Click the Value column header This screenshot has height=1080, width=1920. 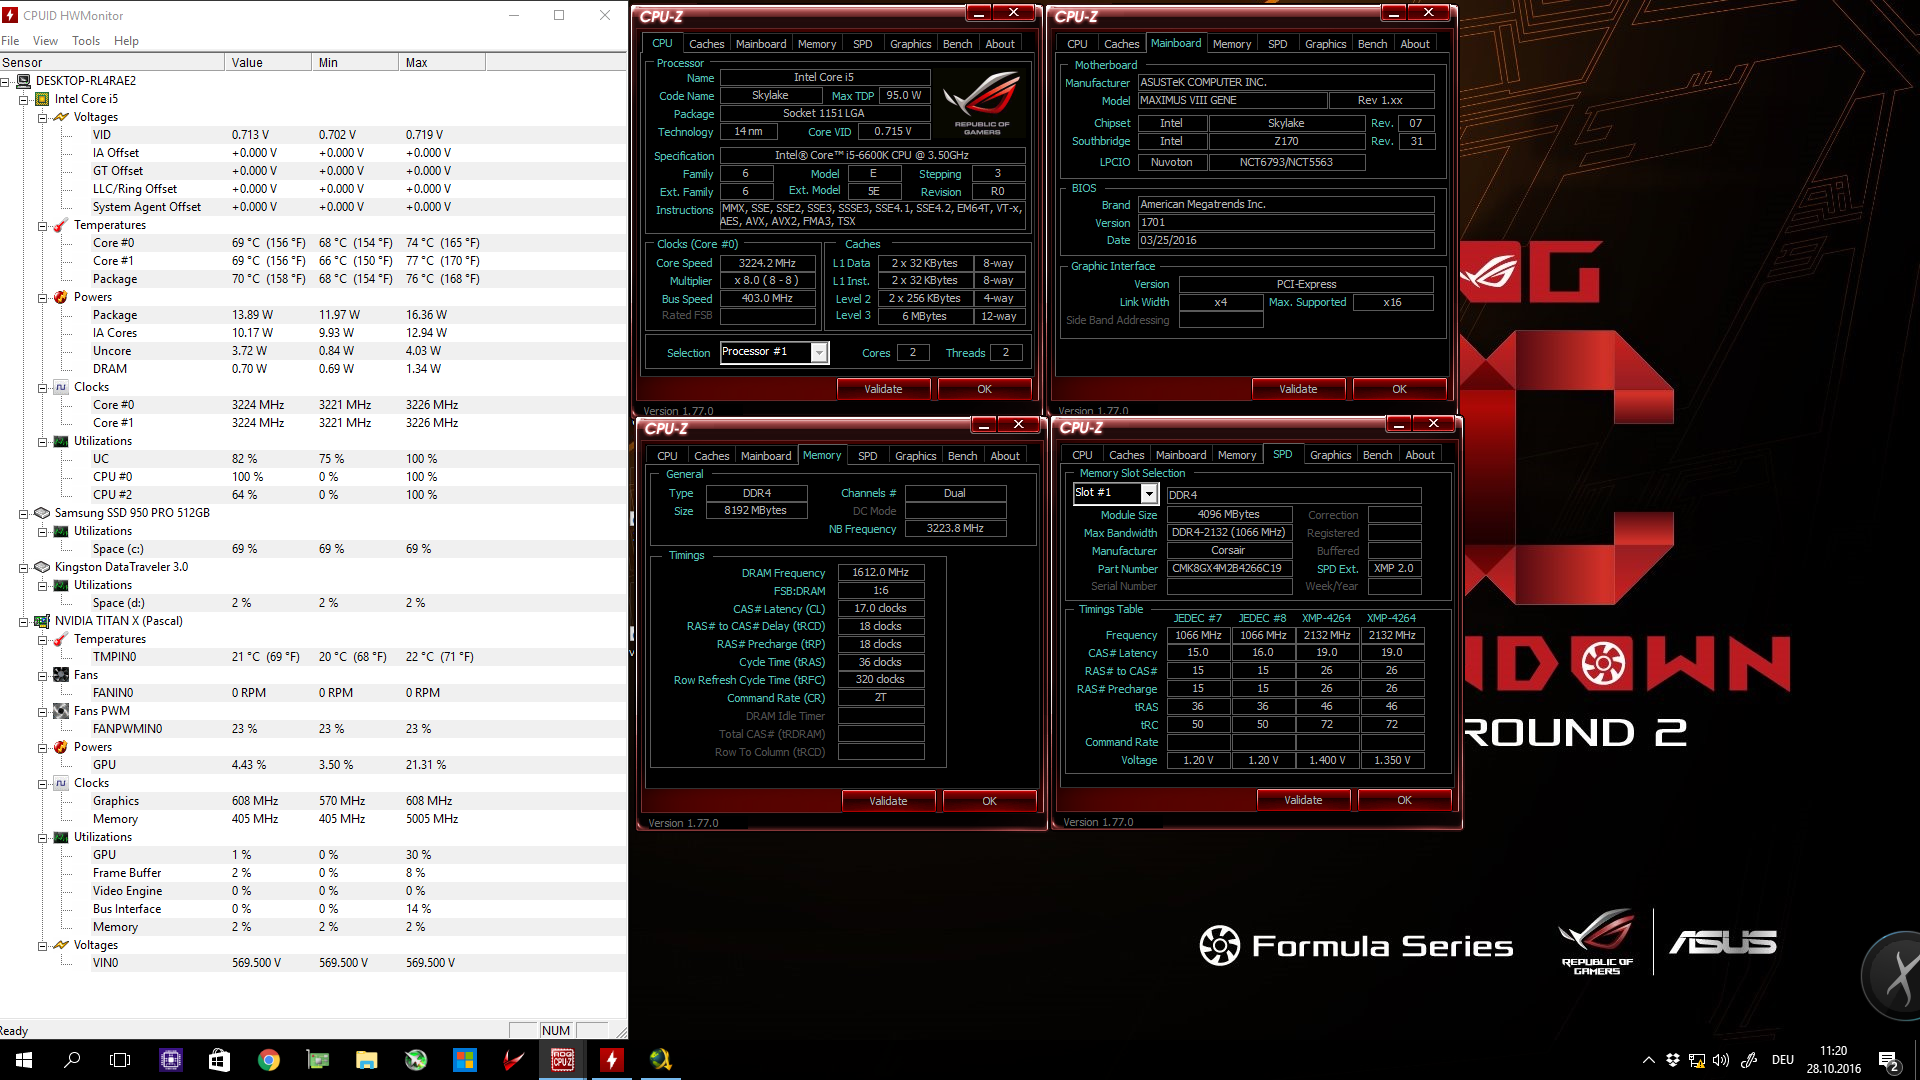[268, 62]
